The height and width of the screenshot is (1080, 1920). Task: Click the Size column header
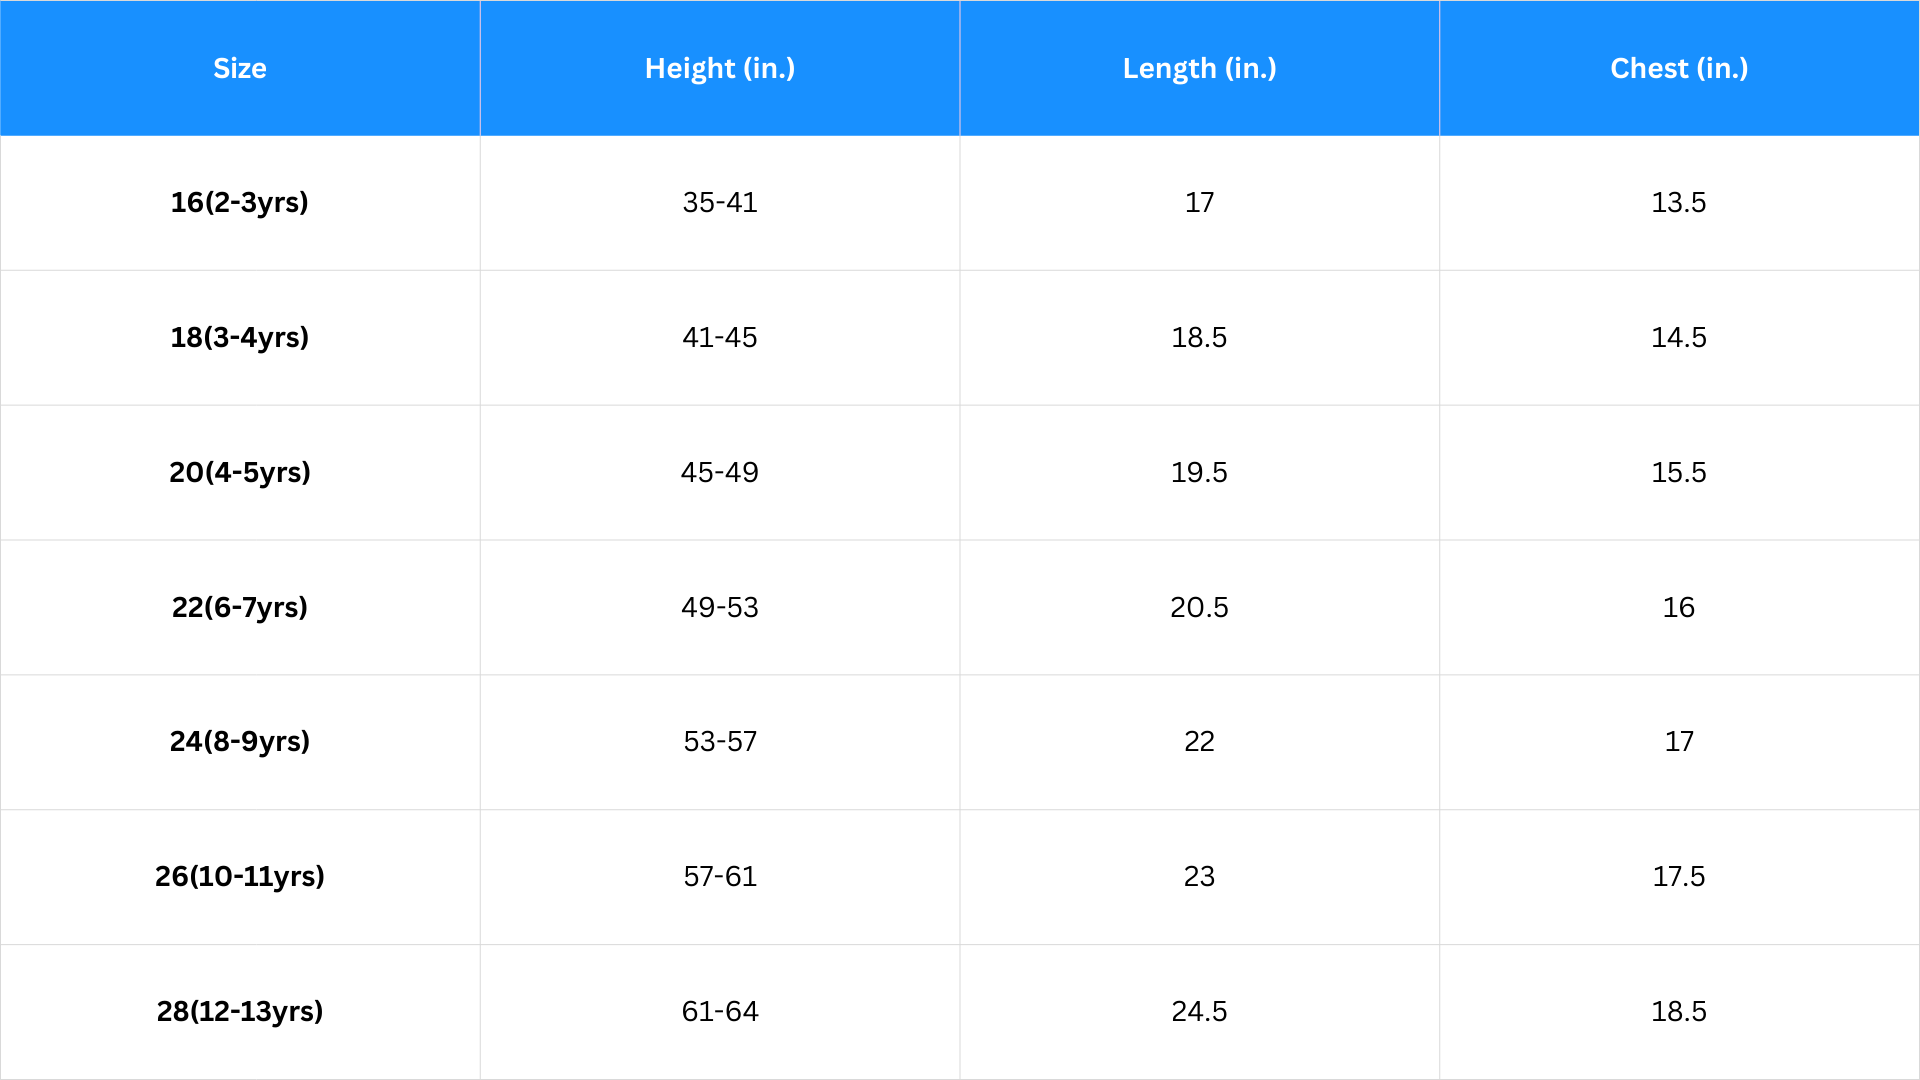240,68
